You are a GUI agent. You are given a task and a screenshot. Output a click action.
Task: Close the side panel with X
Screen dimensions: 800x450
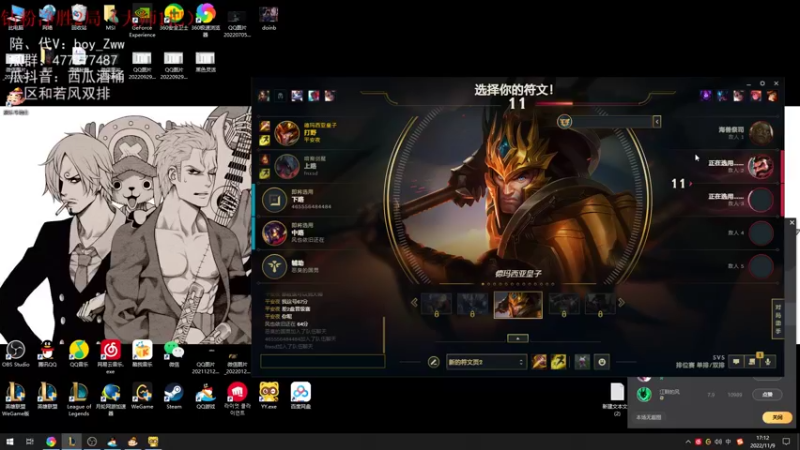792,222
